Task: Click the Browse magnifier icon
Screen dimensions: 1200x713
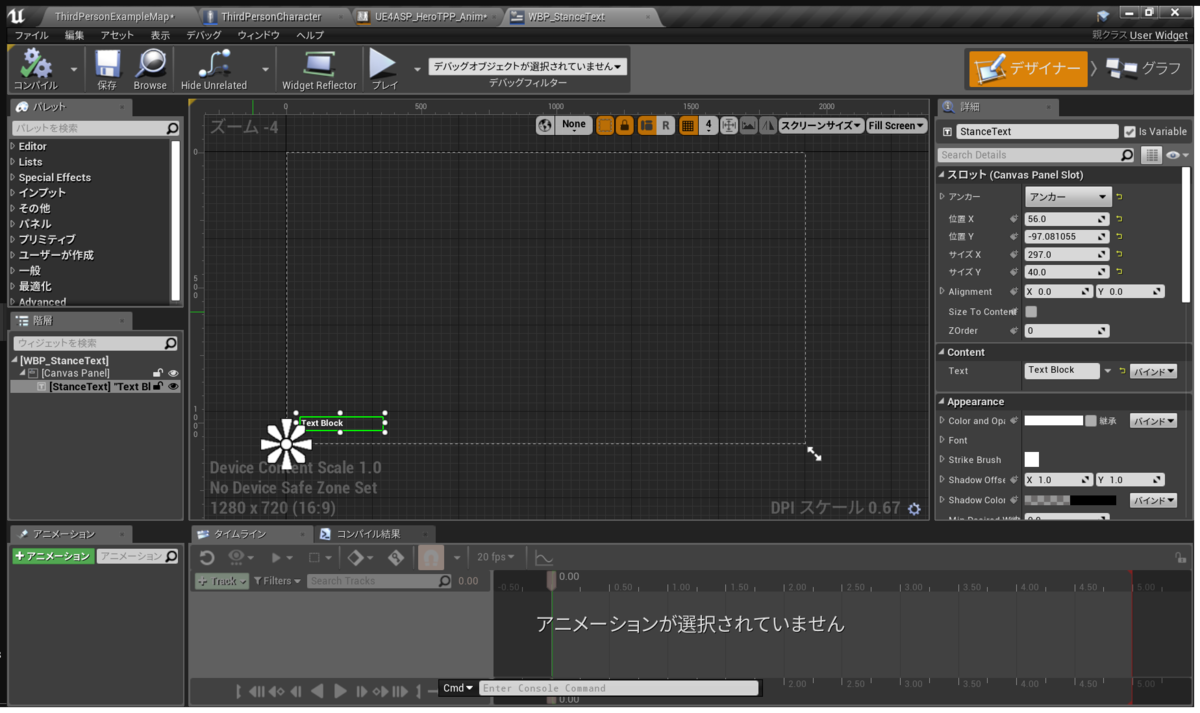Action: tap(150, 64)
